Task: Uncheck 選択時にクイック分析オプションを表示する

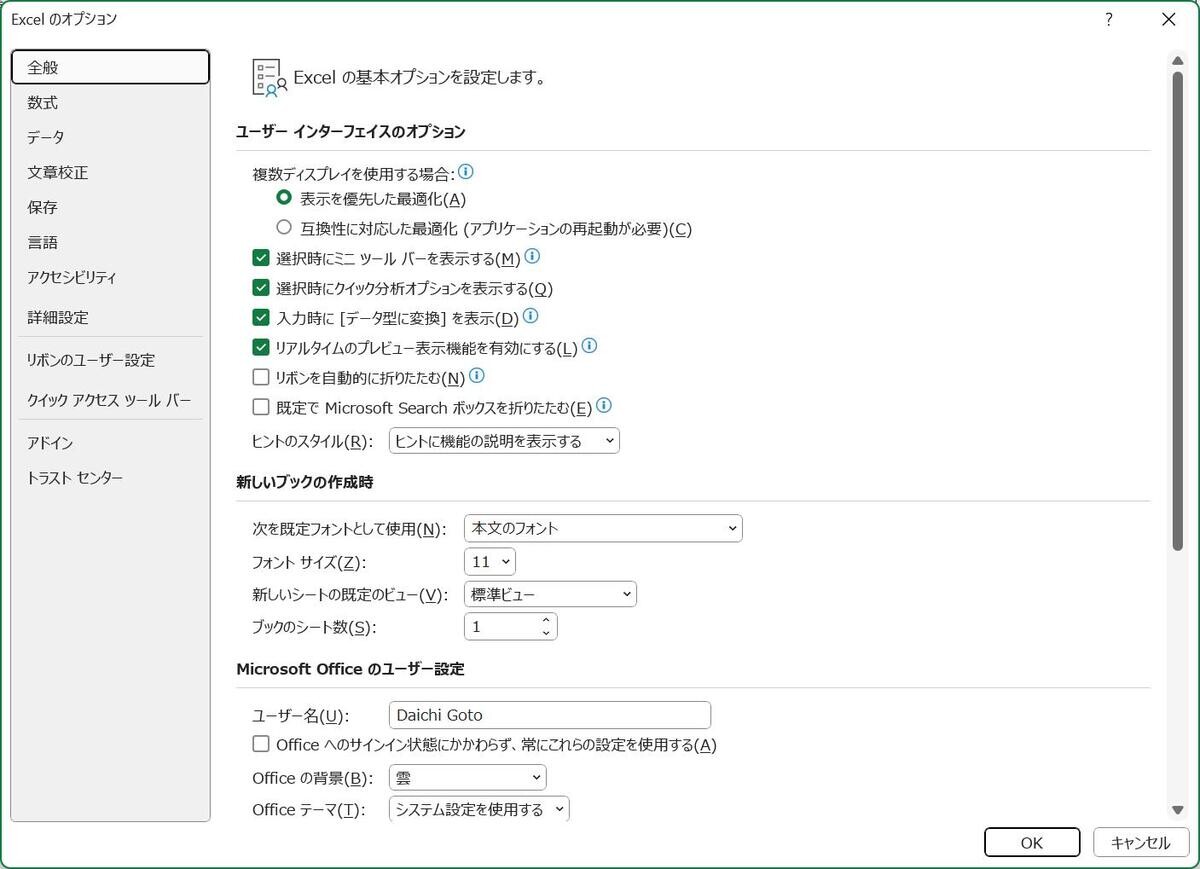Action: 261,288
